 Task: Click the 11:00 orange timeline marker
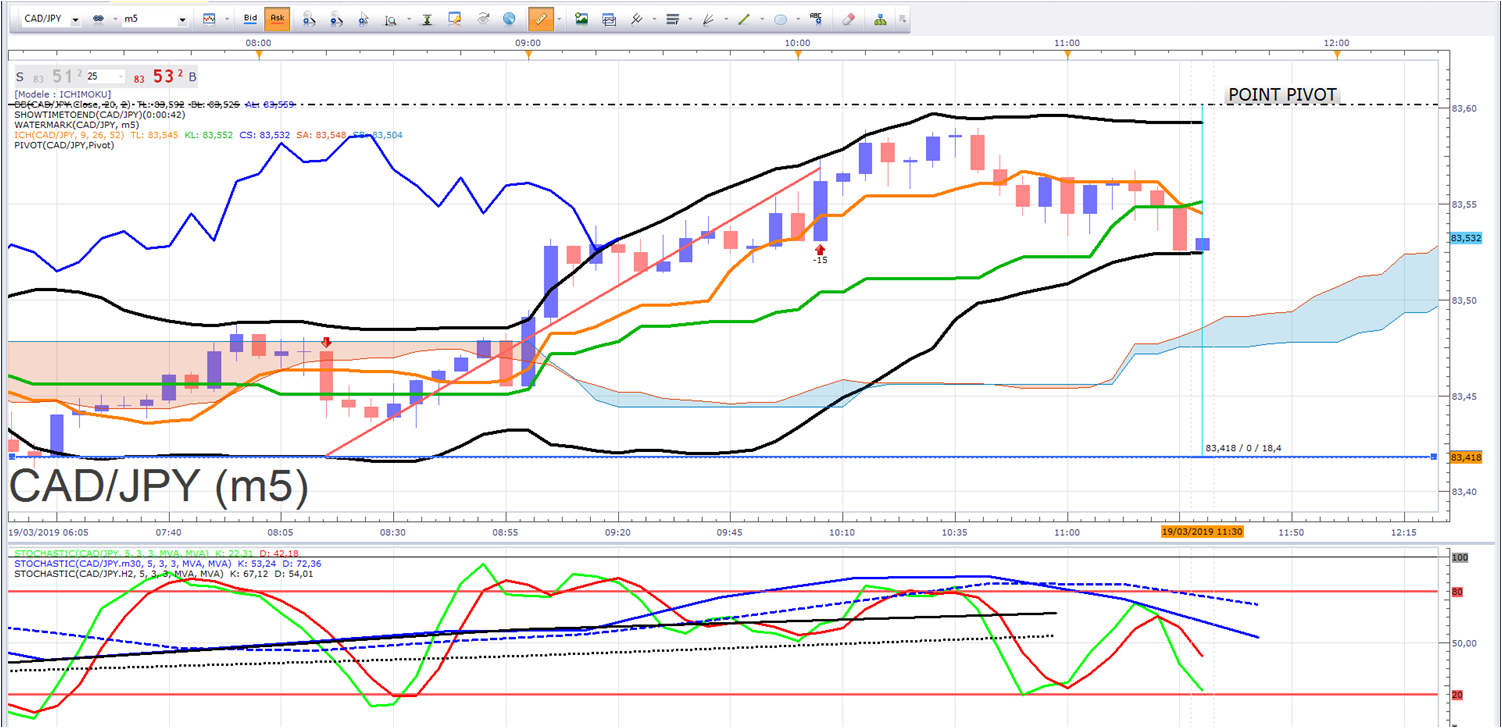pos(1068,54)
